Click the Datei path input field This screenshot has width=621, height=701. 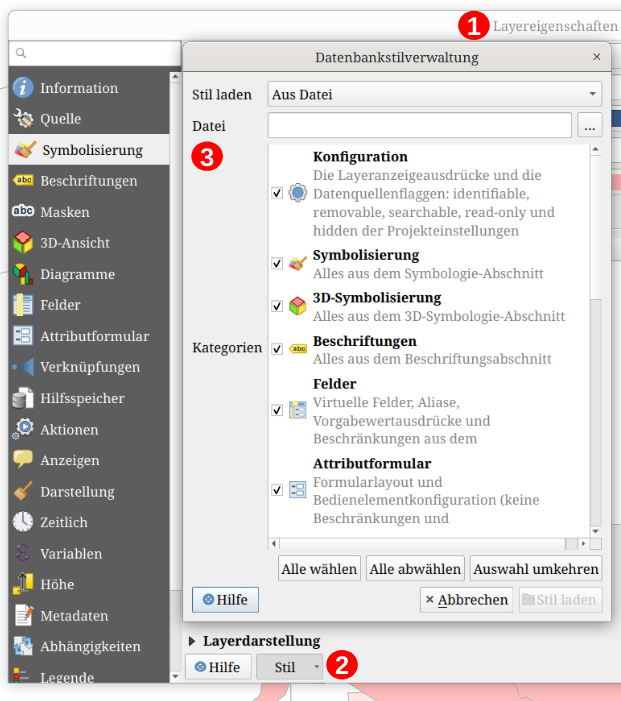[420, 126]
